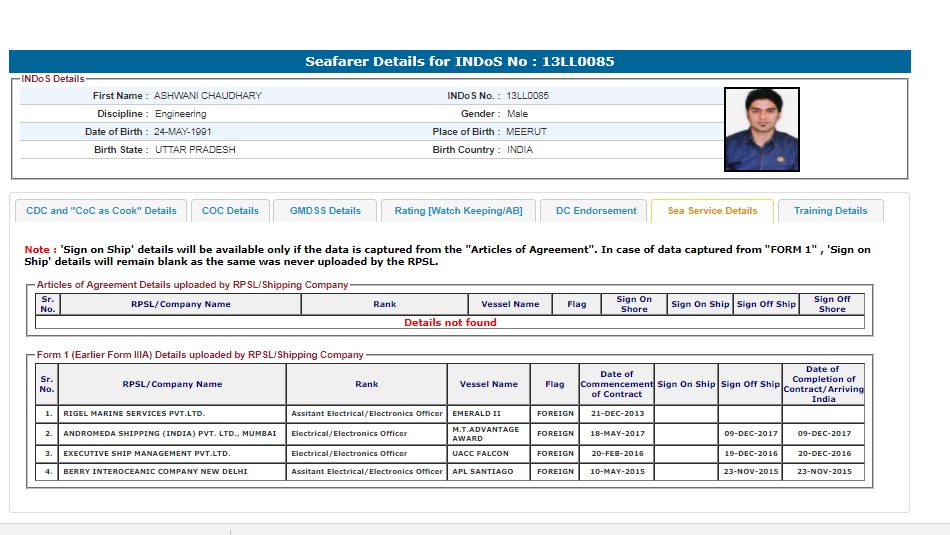Switch to the COC Details tab
950x535 pixels.
[230, 211]
